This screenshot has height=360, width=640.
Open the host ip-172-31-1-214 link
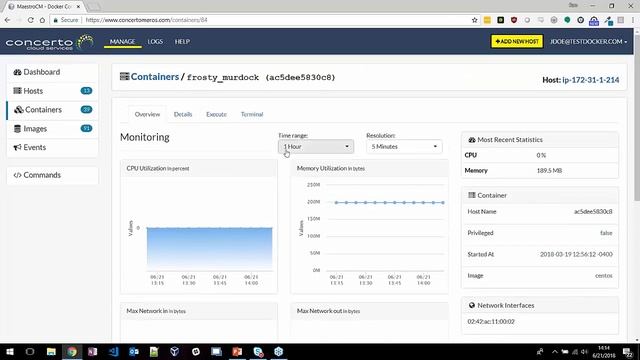click(x=591, y=80)
